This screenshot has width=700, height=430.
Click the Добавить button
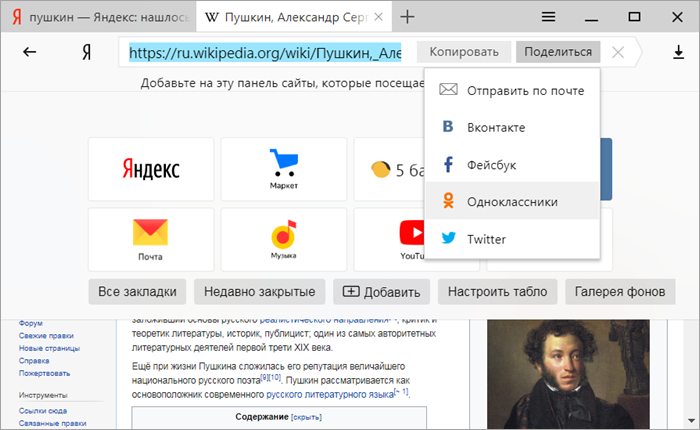pos(381,292)
